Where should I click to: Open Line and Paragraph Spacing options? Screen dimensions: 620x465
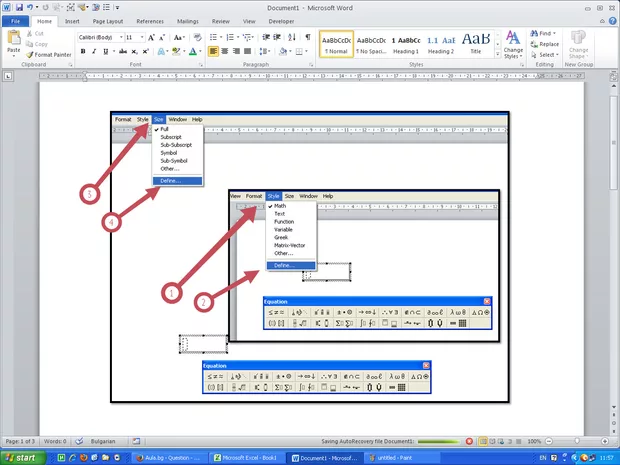pyautogui.click(x=263, y=51)
